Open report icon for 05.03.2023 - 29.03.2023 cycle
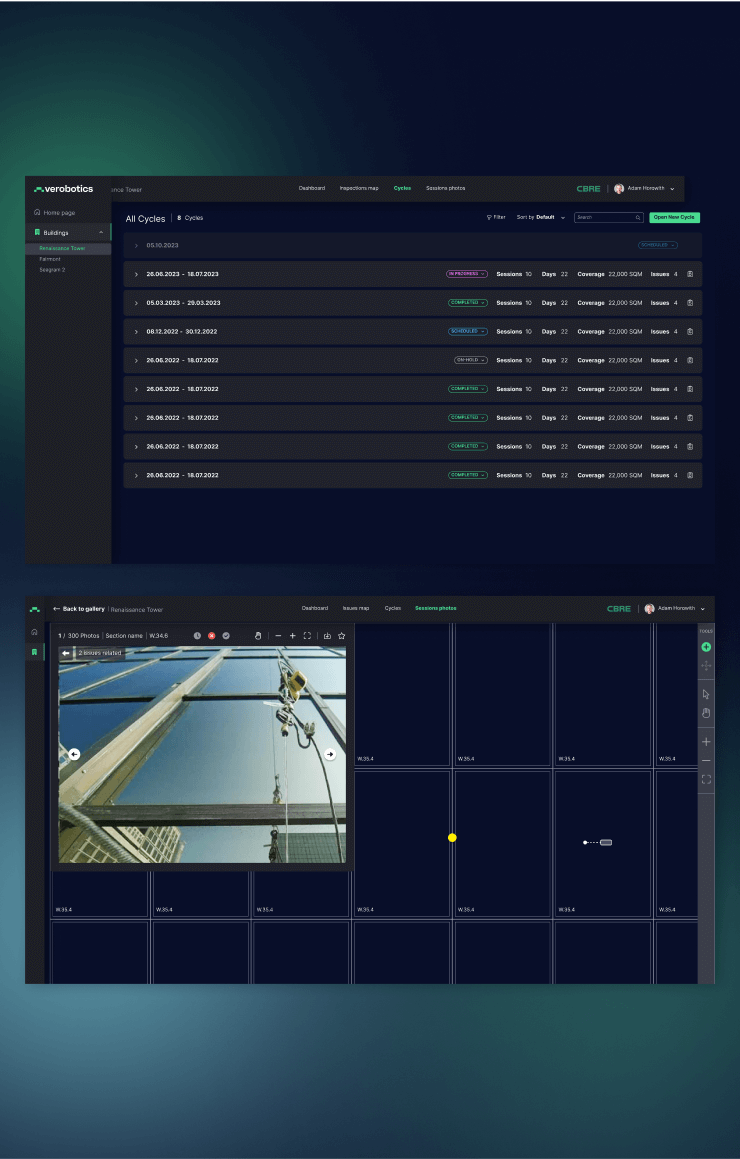This screenshot has width=740, height=1159. tap(690, 303)
